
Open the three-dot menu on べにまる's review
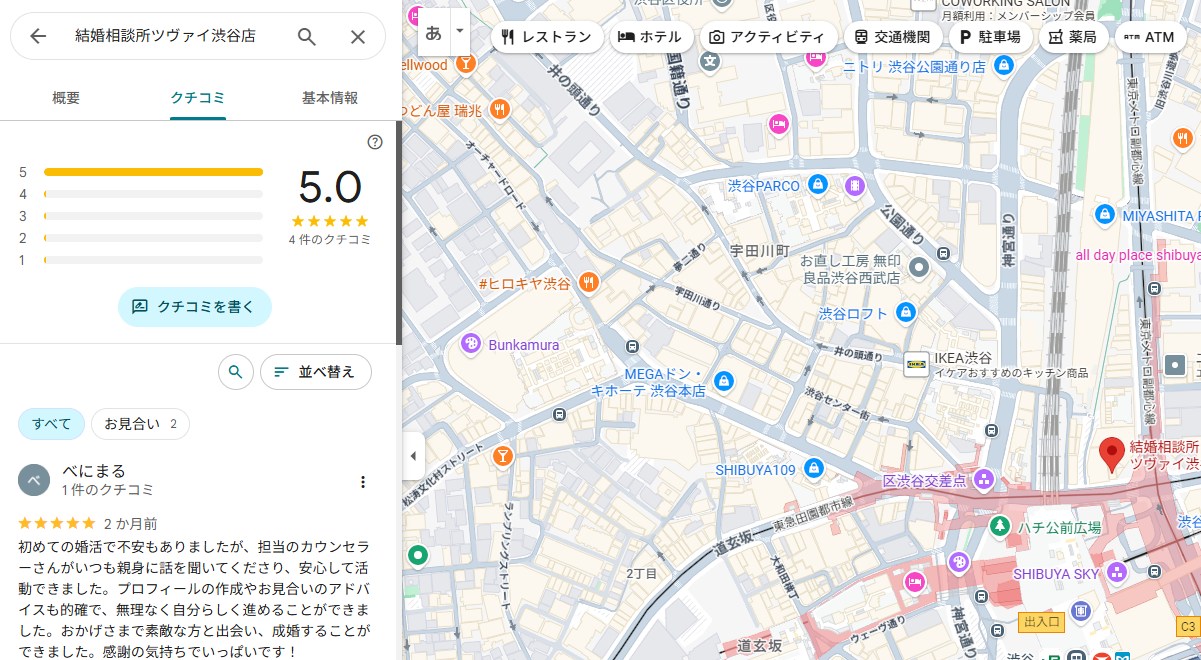(x=363, y=482)
